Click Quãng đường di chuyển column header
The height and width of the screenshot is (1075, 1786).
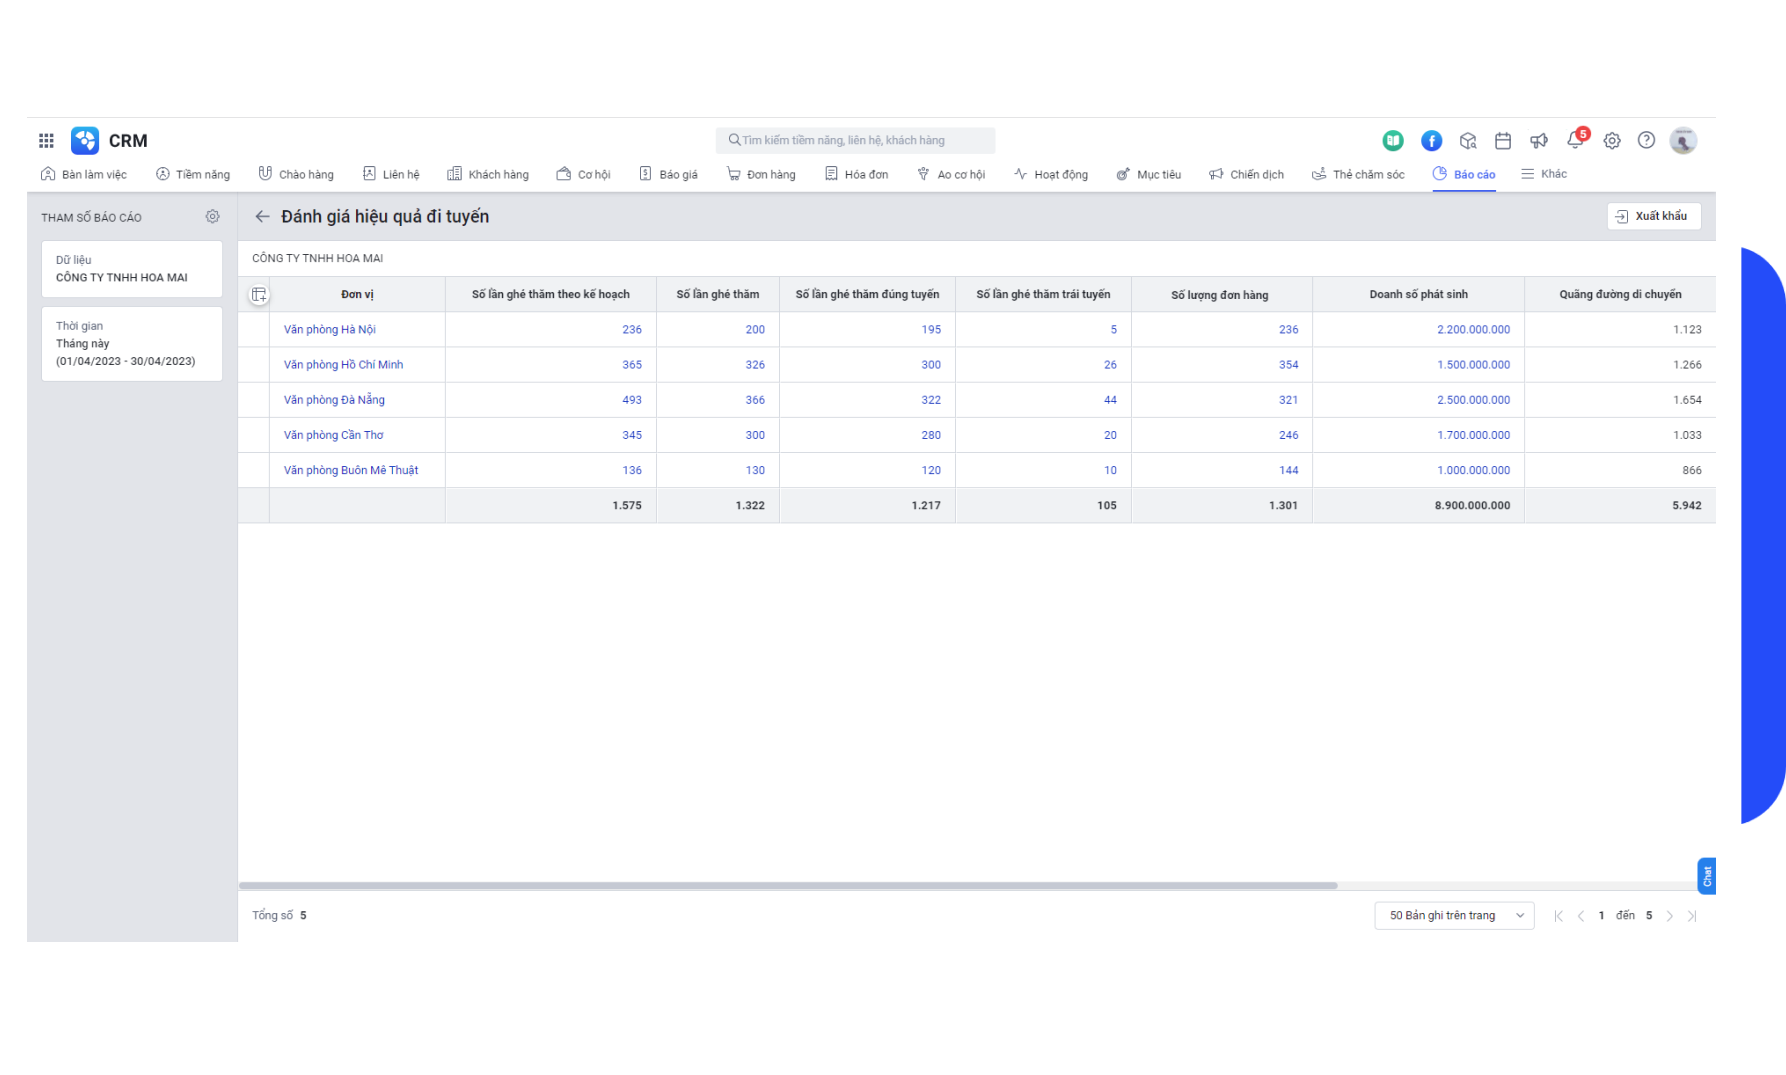(x=1620, y=295)
